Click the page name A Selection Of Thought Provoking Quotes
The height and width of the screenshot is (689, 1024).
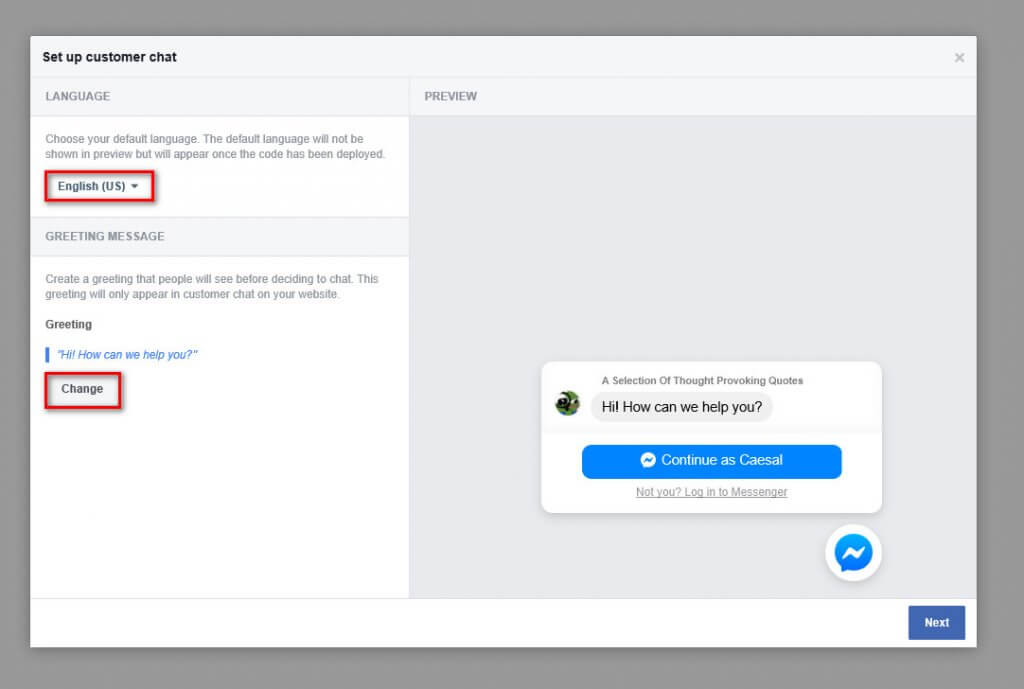click(x=702, y=380)
